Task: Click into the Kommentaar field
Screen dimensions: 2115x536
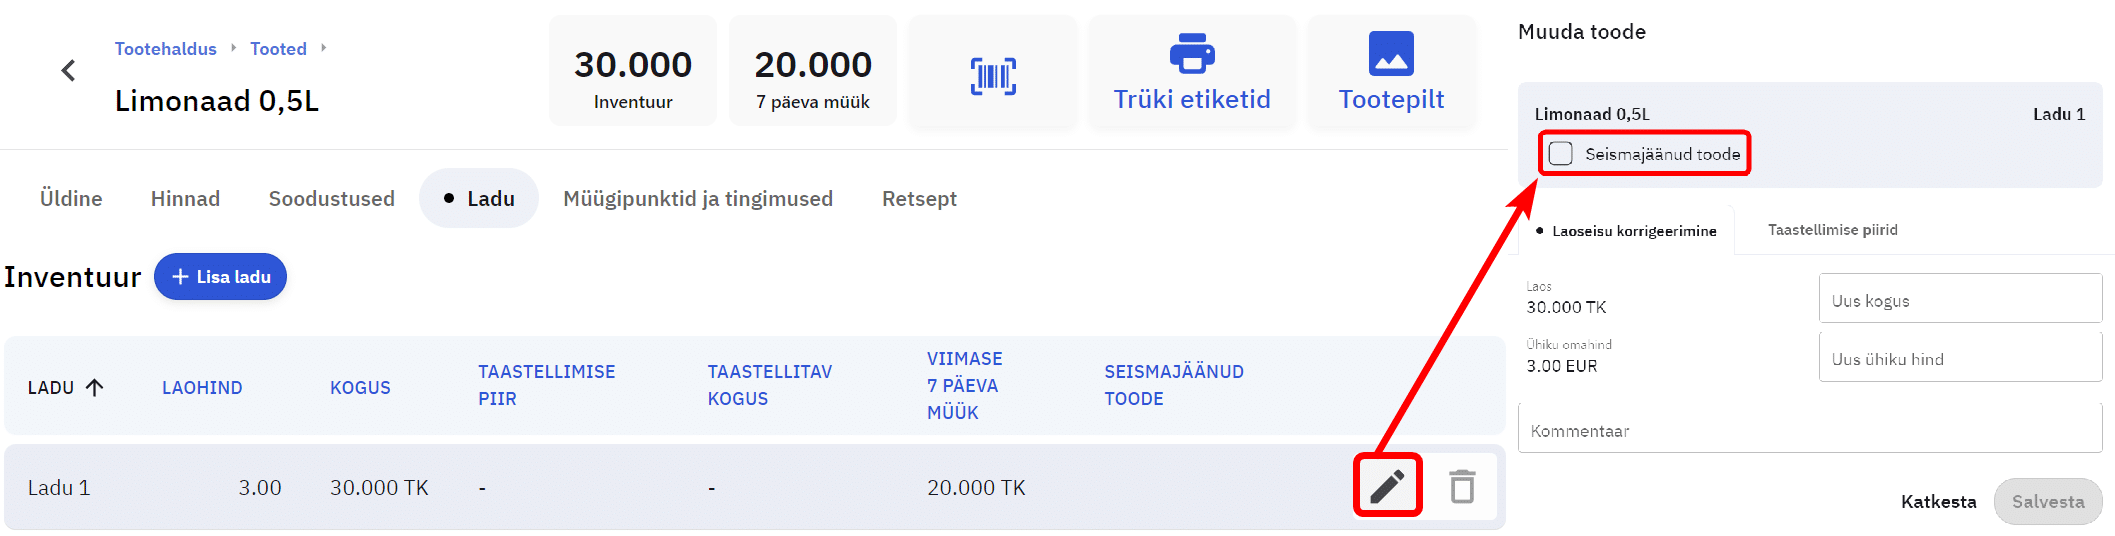Action: point(1809,431)
